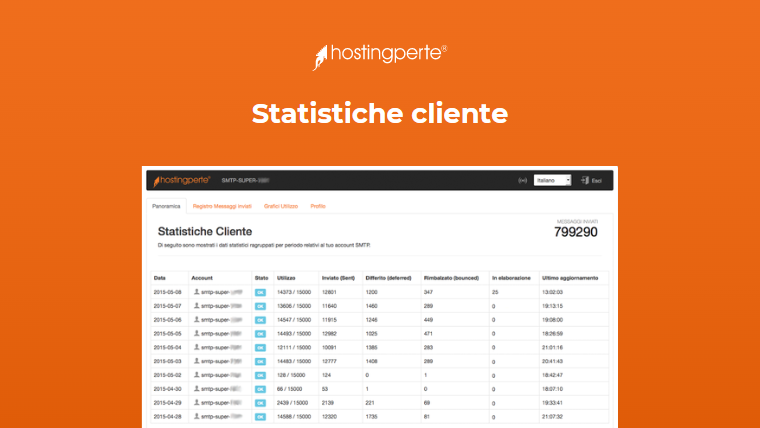Click the OK status badge for 2015-04-30
The width and height of the screenshot is (760, 428).
(x=260, y=388)
